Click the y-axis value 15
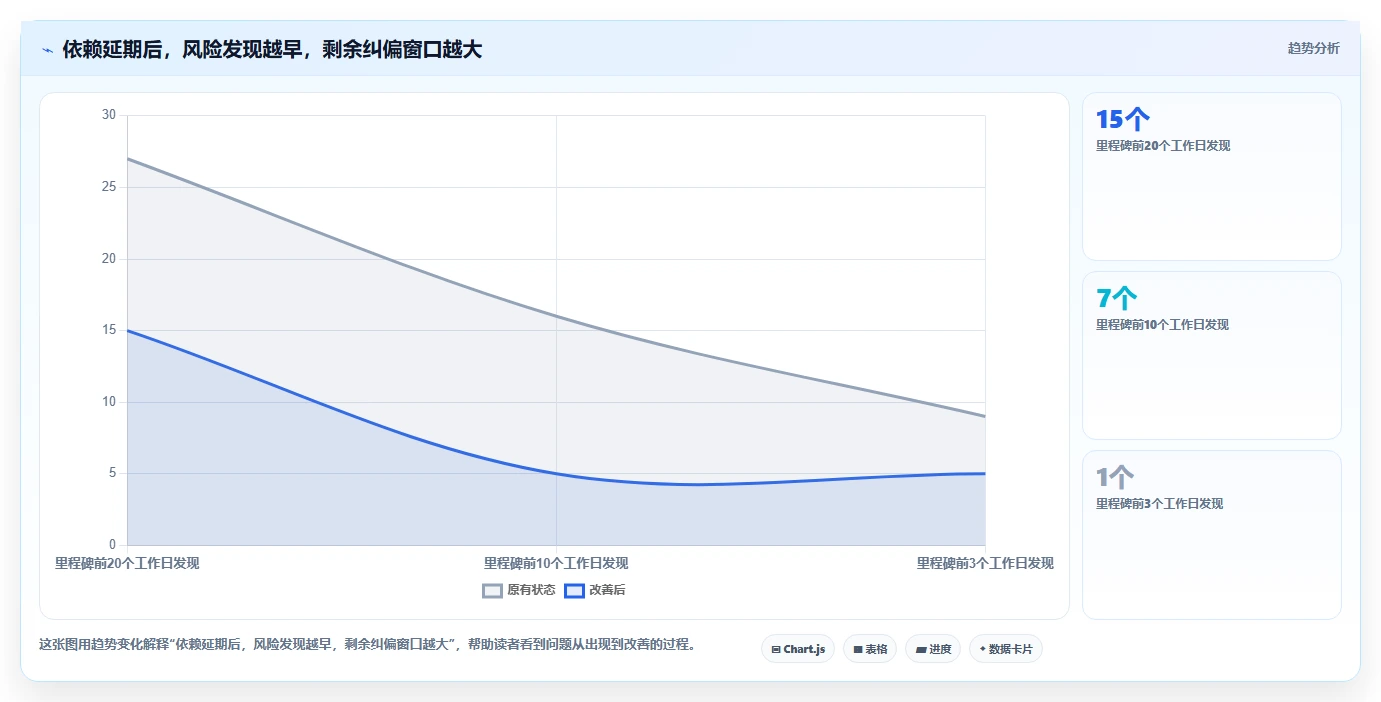 coord(109,330)
